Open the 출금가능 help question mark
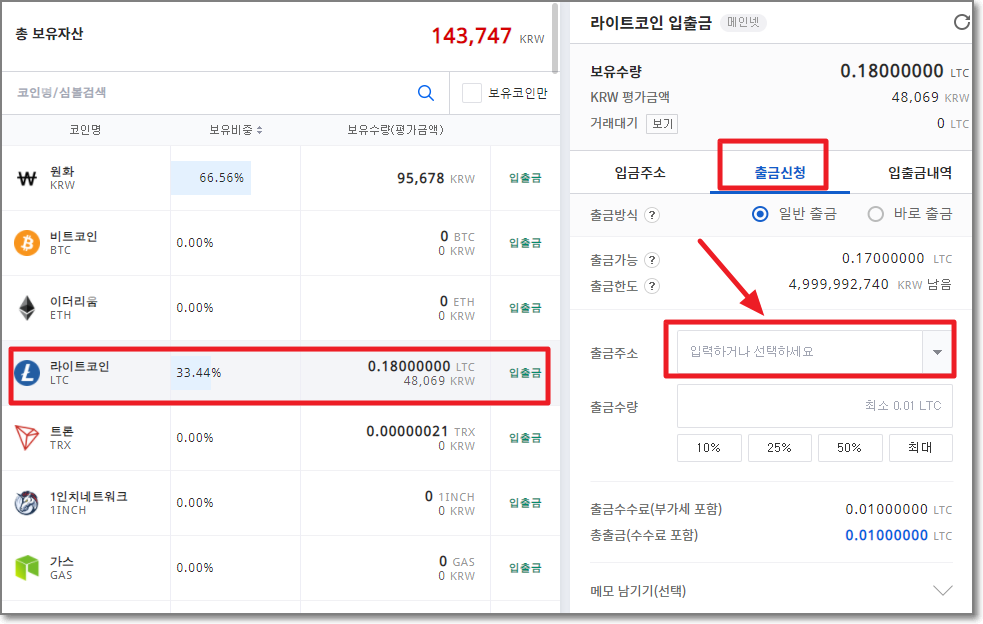This screenshot has height=624, width=983. click(x=652, y=260)
